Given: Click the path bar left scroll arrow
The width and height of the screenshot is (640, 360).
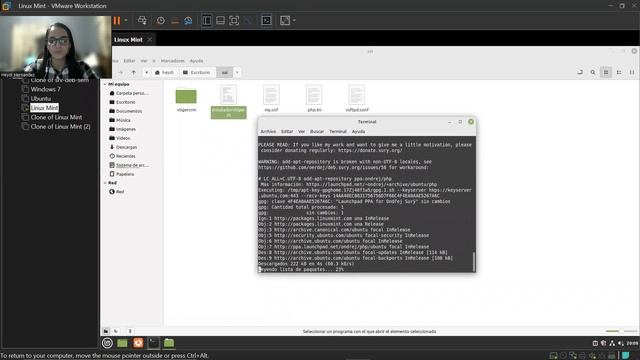Looking at the screenshot, I should (147, 72).
